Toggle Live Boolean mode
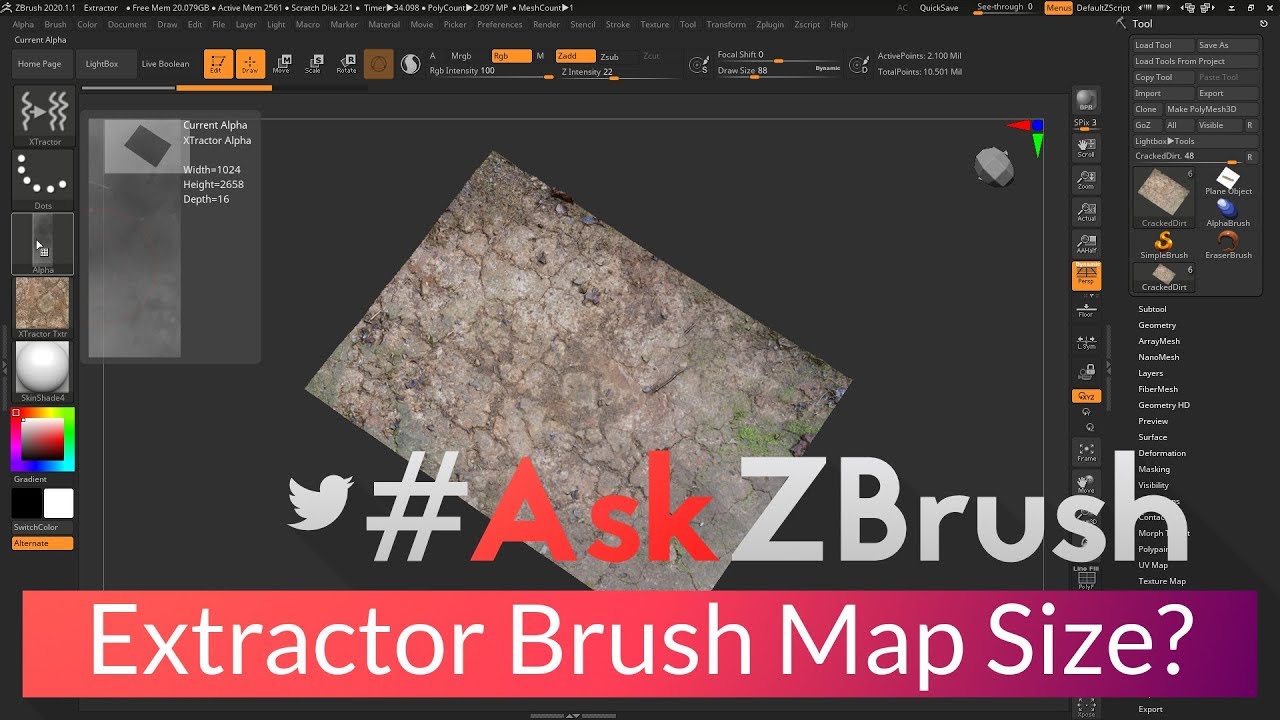The width and height of the screenshot is (1280, 720). click(x=165, y=64)
